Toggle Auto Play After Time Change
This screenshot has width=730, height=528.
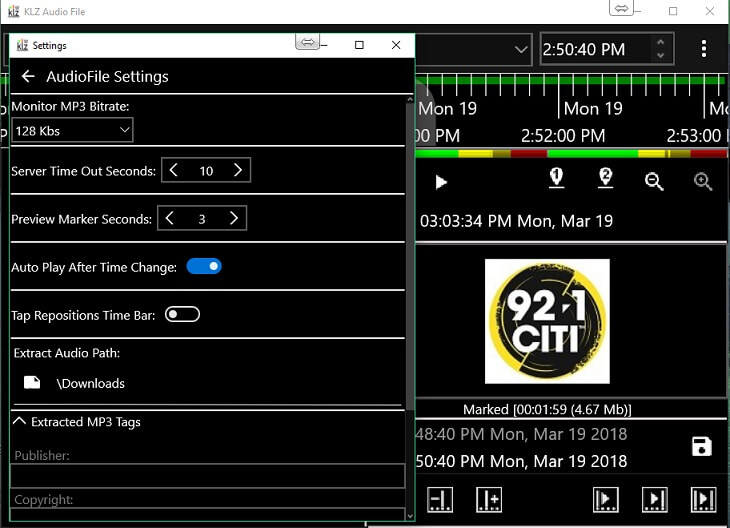(204, 266)
